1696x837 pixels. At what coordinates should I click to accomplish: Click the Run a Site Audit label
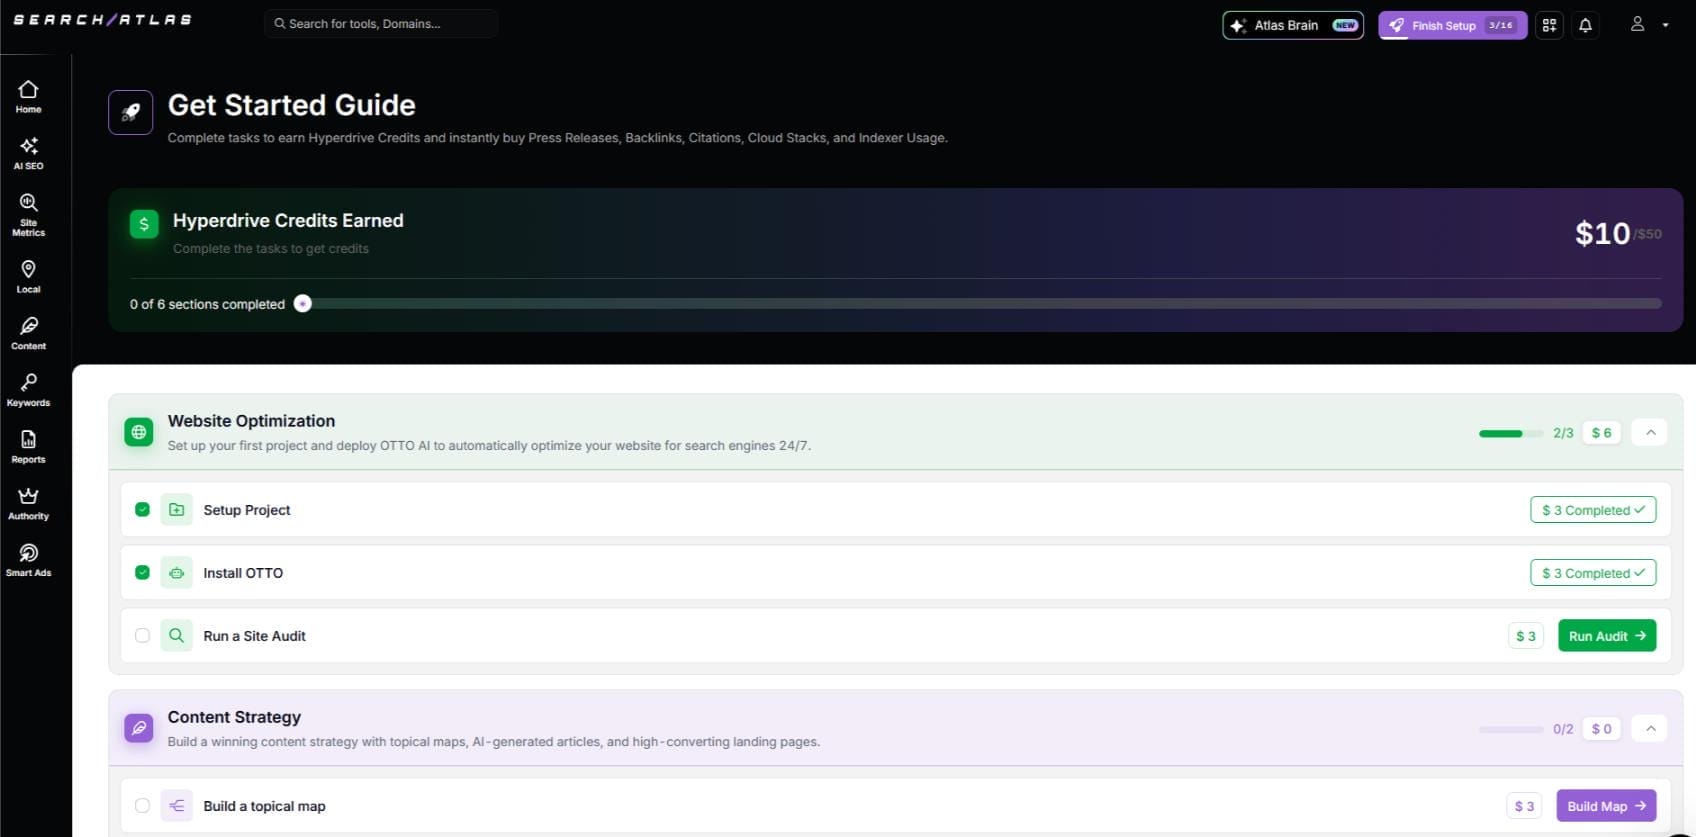pyautogui.click(x=254, y=636)
